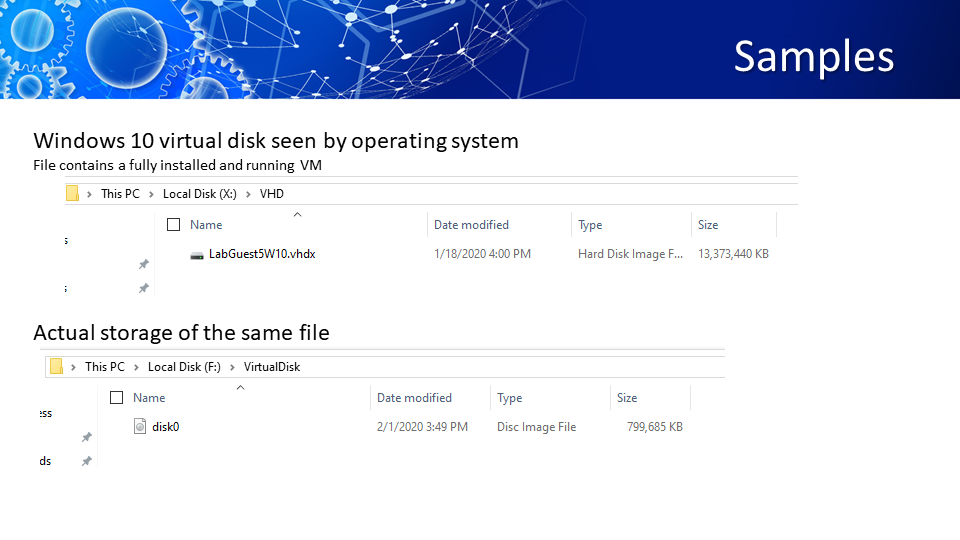Sort the VHD folder by Date modified
The height and width of the screenshot is (540, 960).
pos(471,225)
